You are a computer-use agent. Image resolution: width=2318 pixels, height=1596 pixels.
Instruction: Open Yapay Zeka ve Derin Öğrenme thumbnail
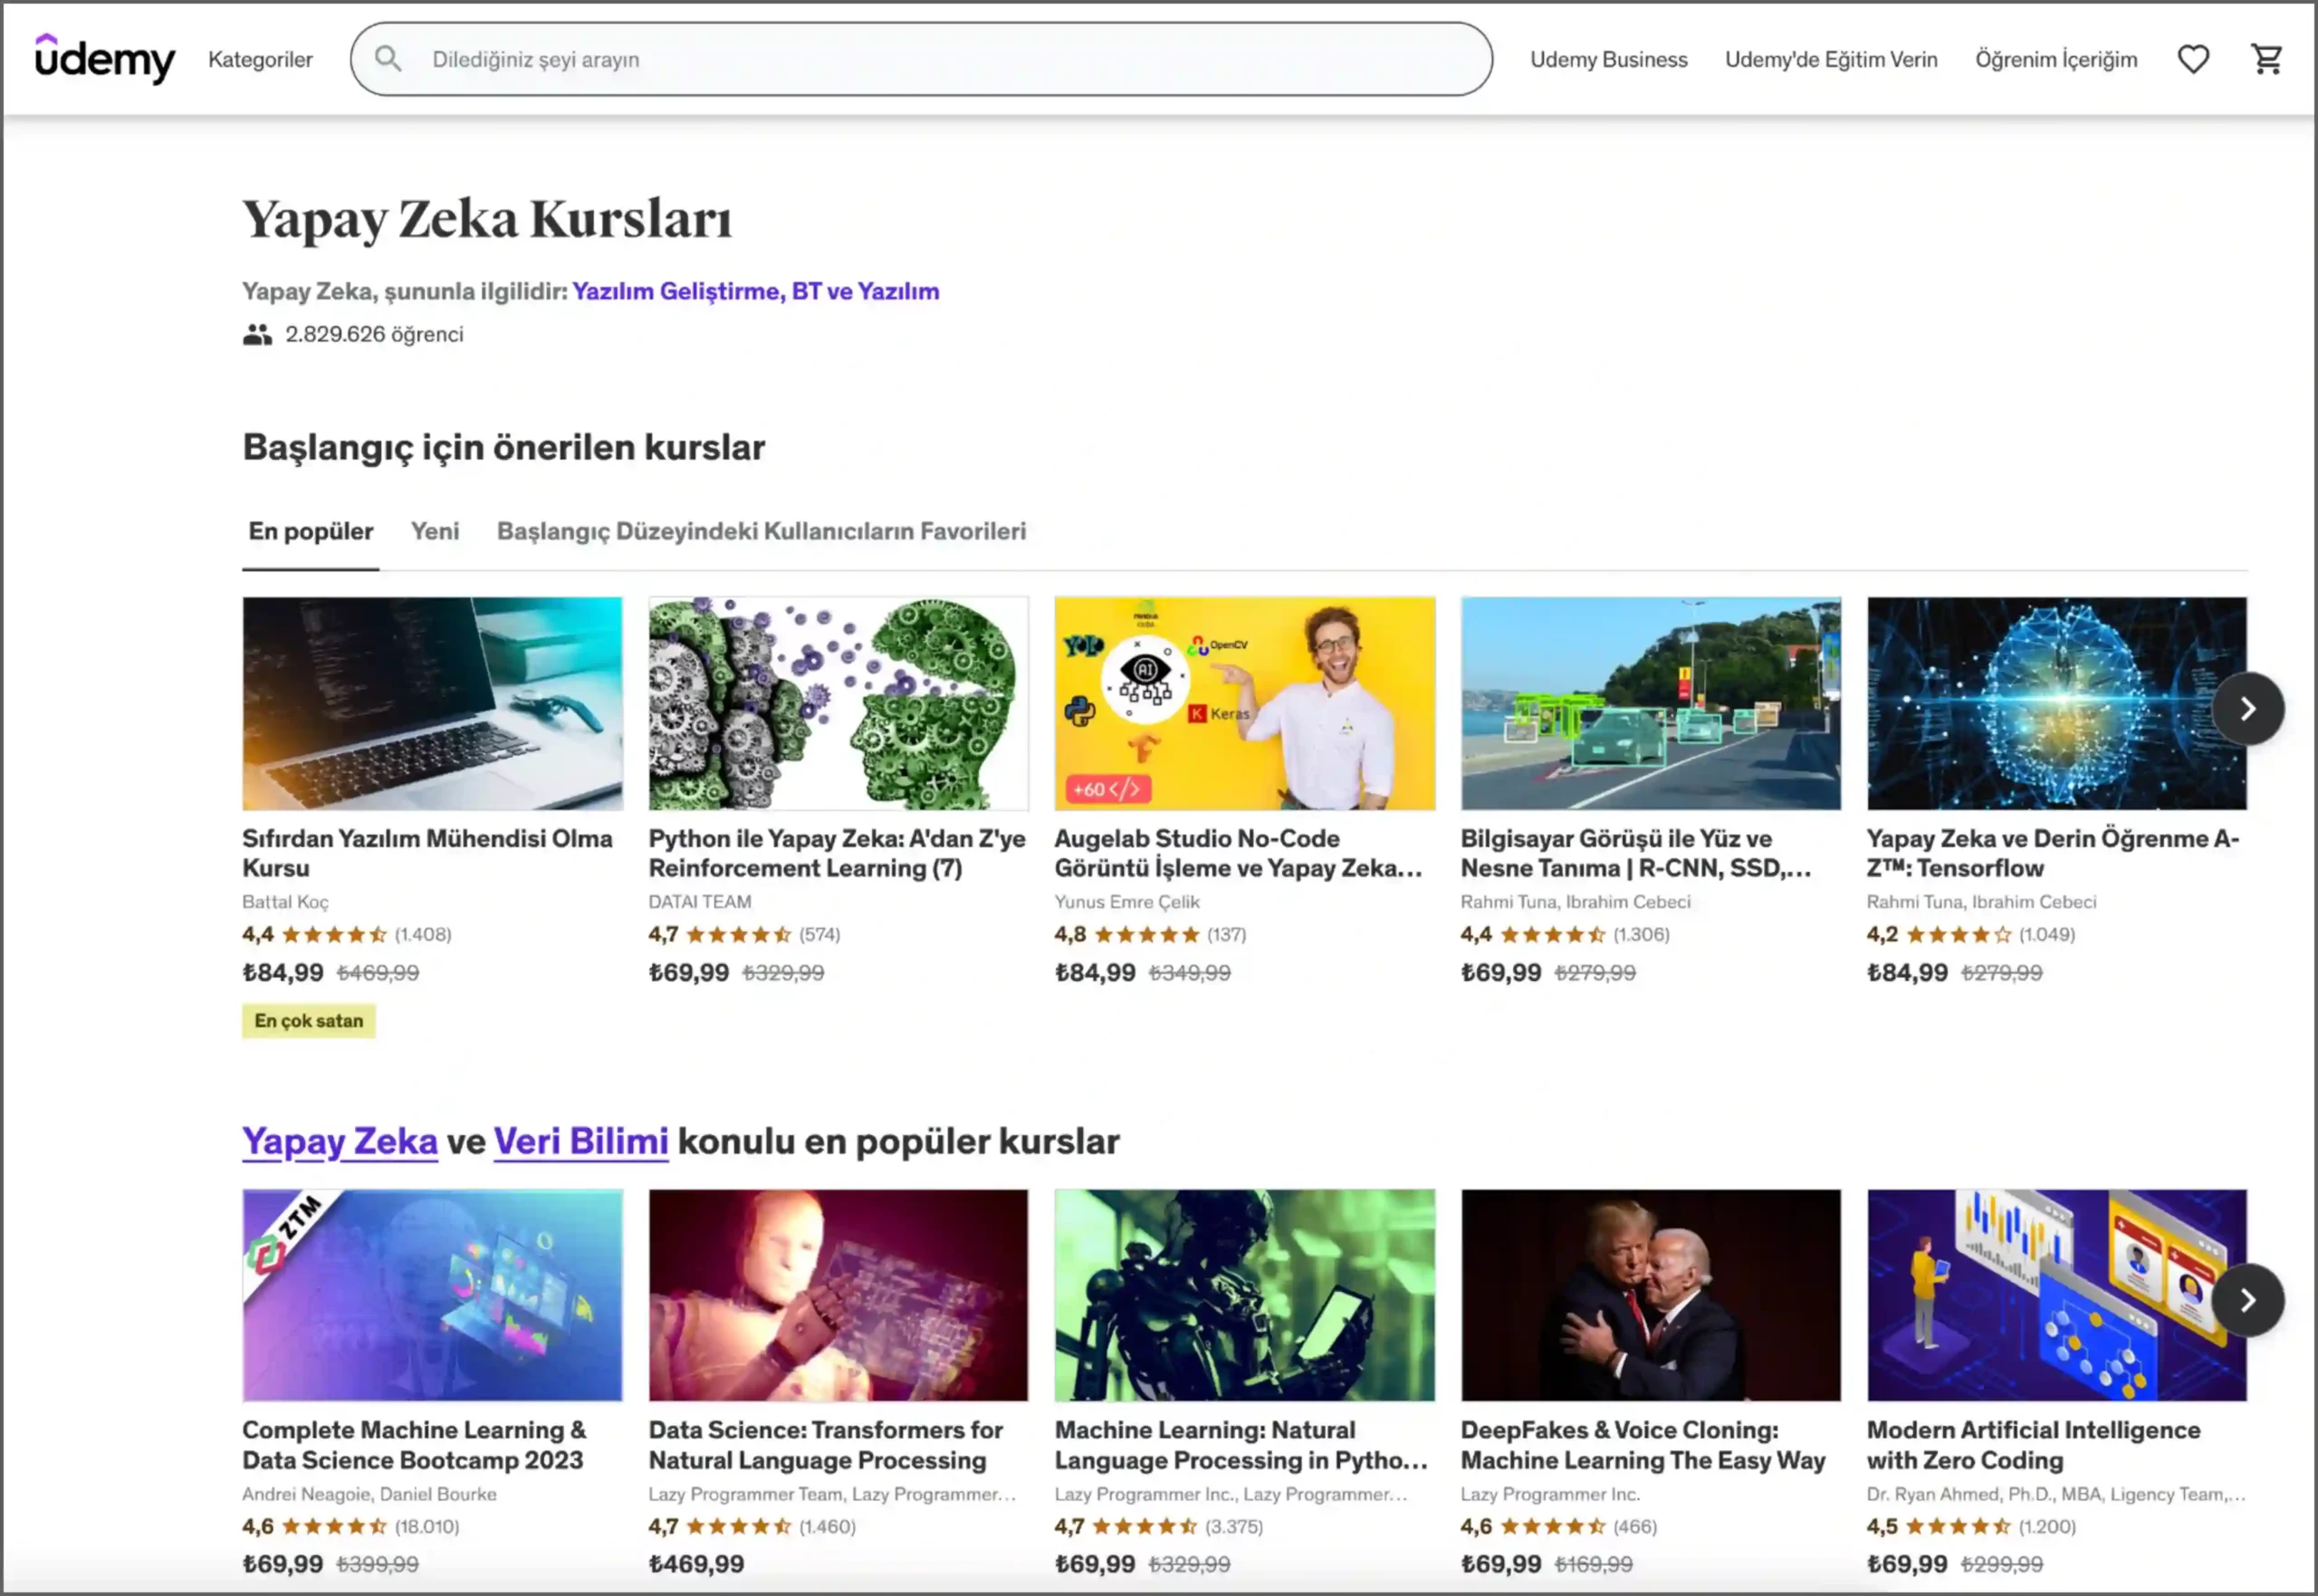tap(2056, 703)
